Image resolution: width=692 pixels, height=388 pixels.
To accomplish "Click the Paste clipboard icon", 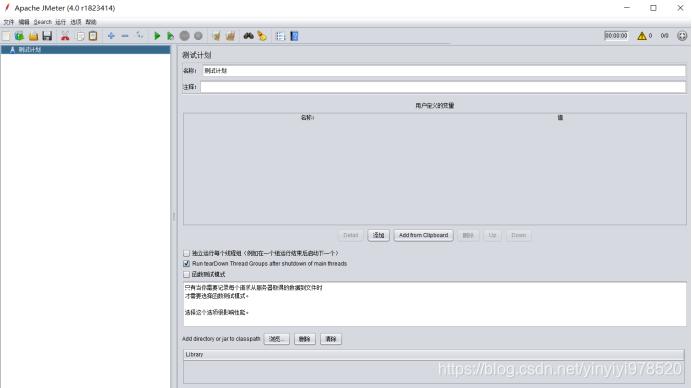I will point(93,36).
